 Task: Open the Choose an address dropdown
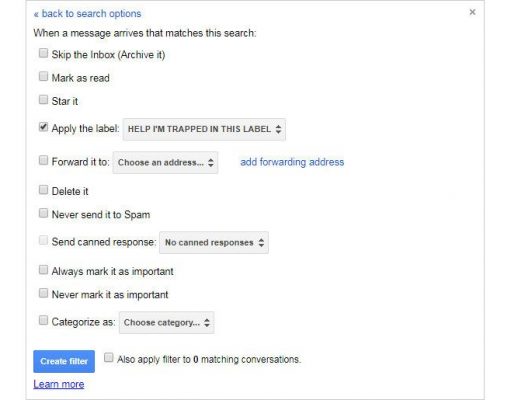coord(165,163)
